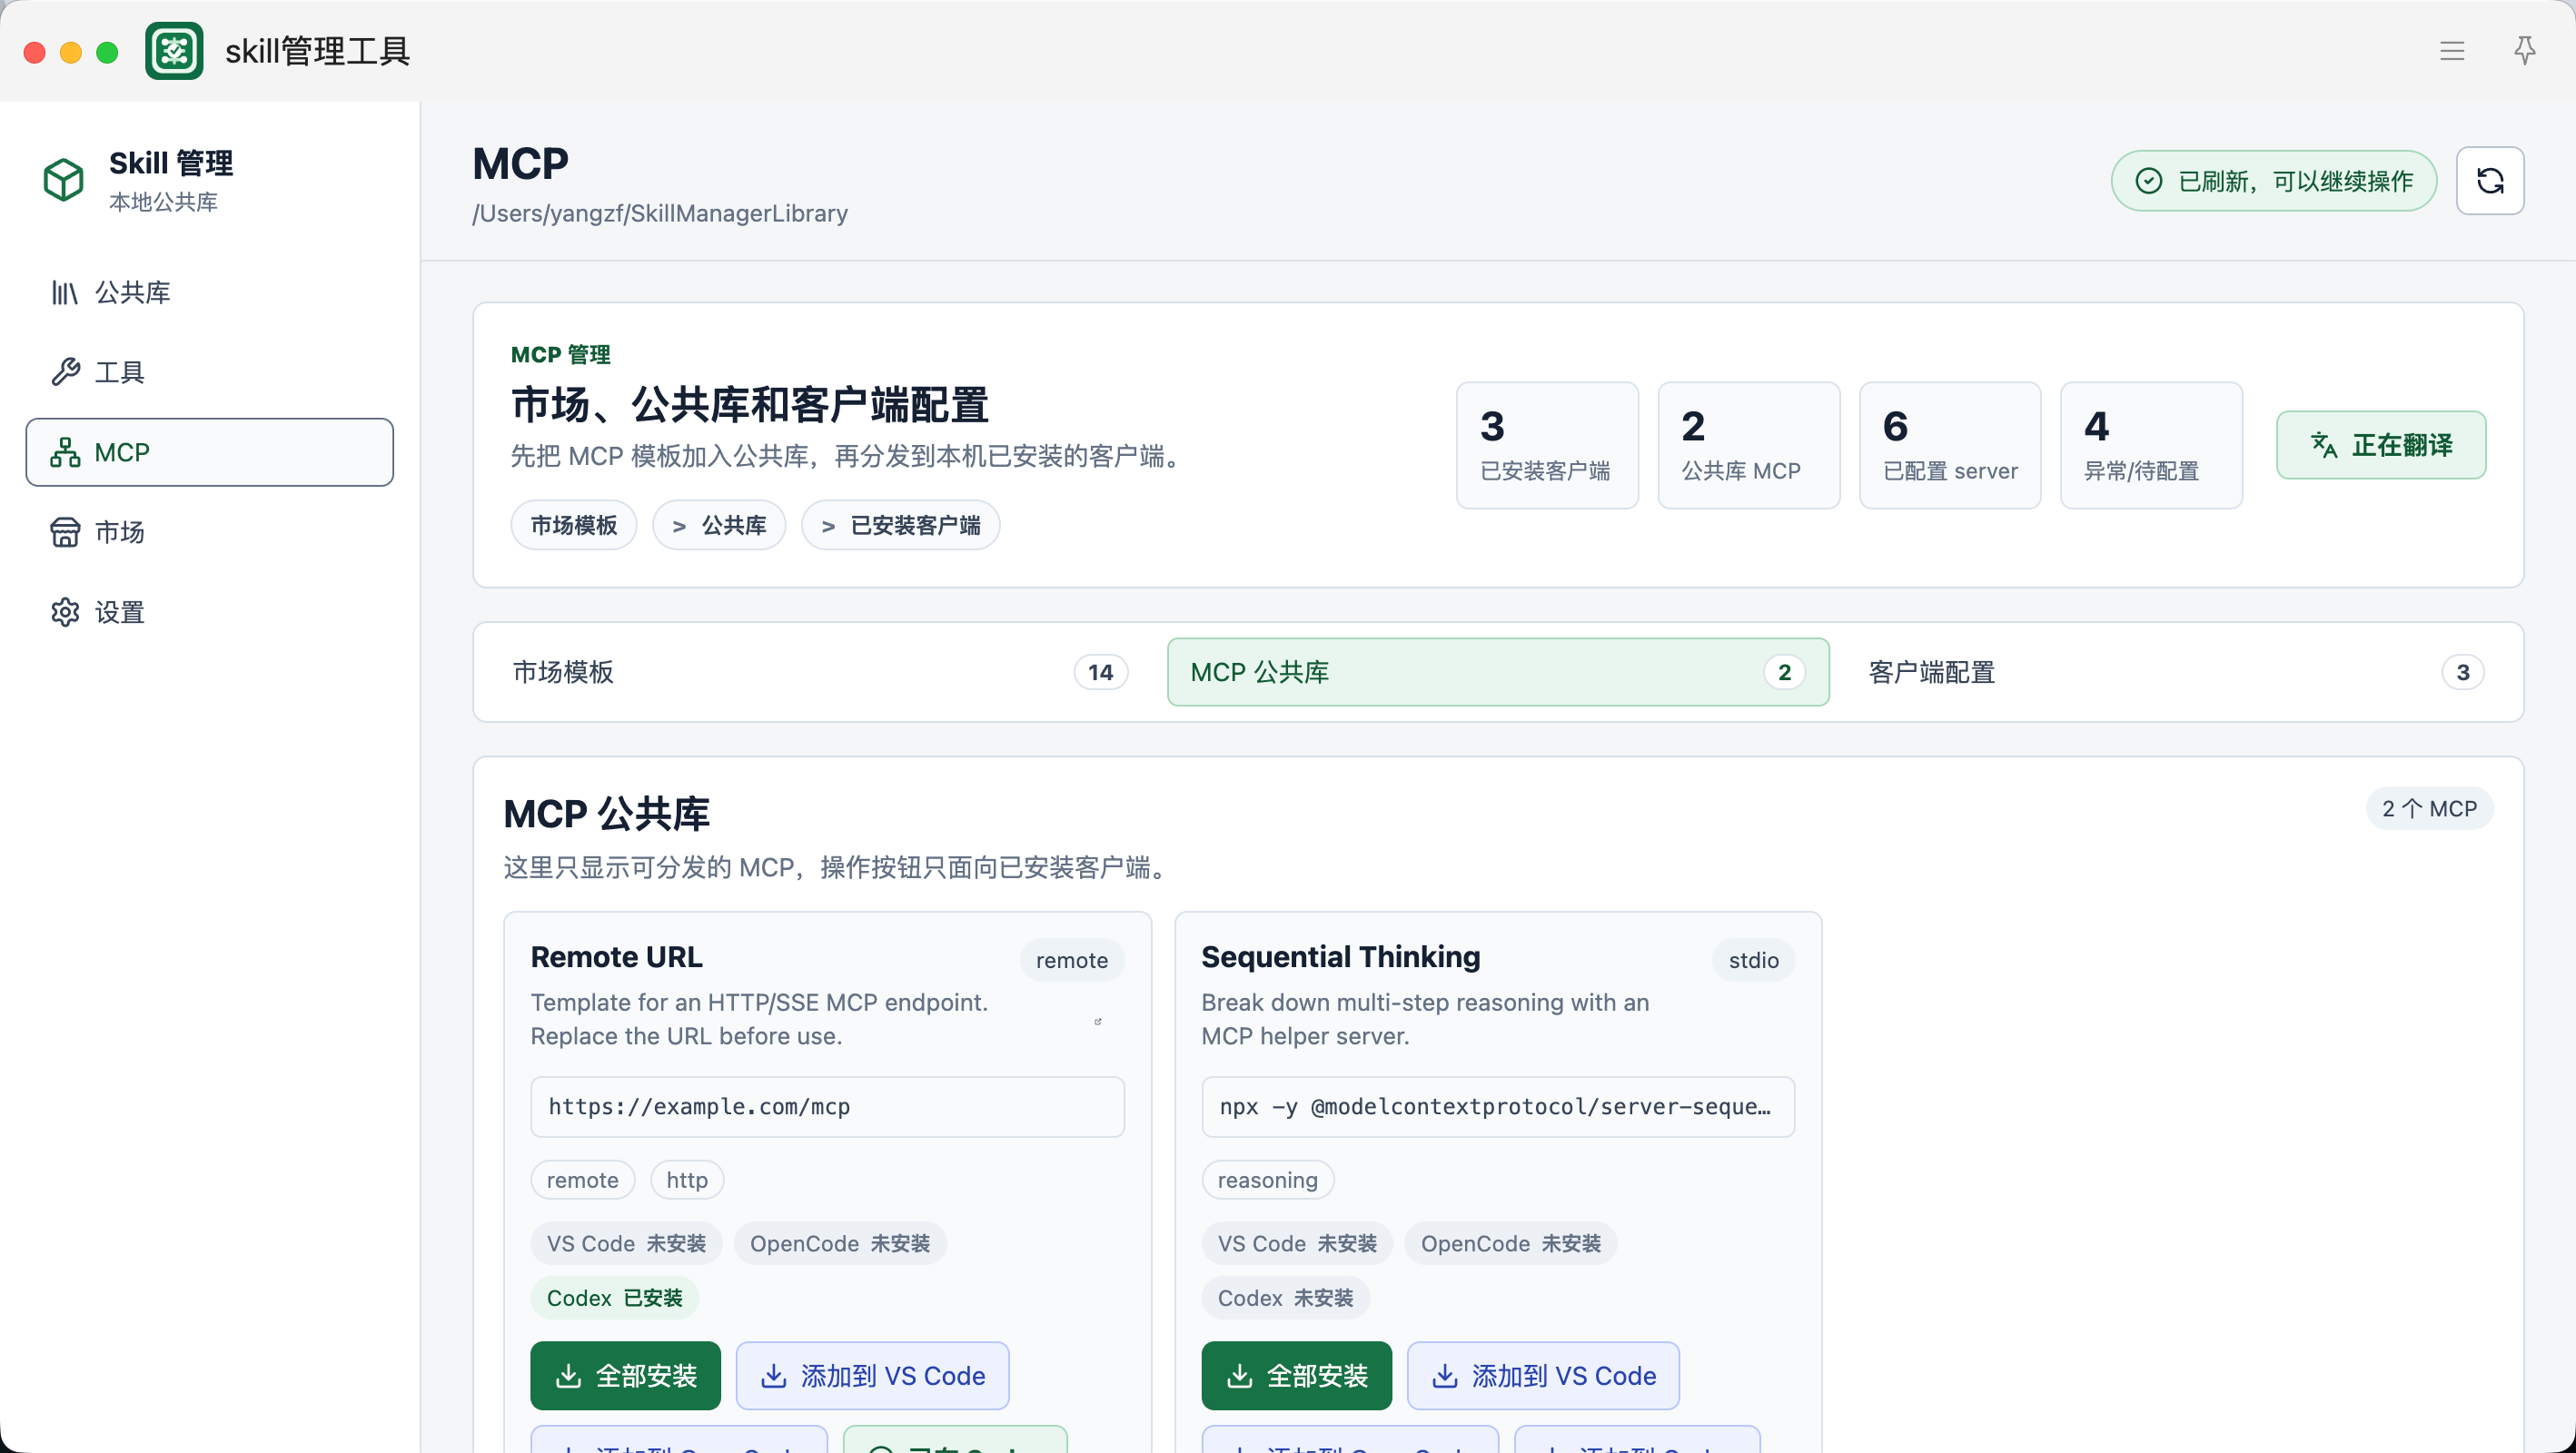This screenshot has width=2576, height=1453.
Task: Click 全部安装 on the Remote URL card
Action: (625, 1376)
